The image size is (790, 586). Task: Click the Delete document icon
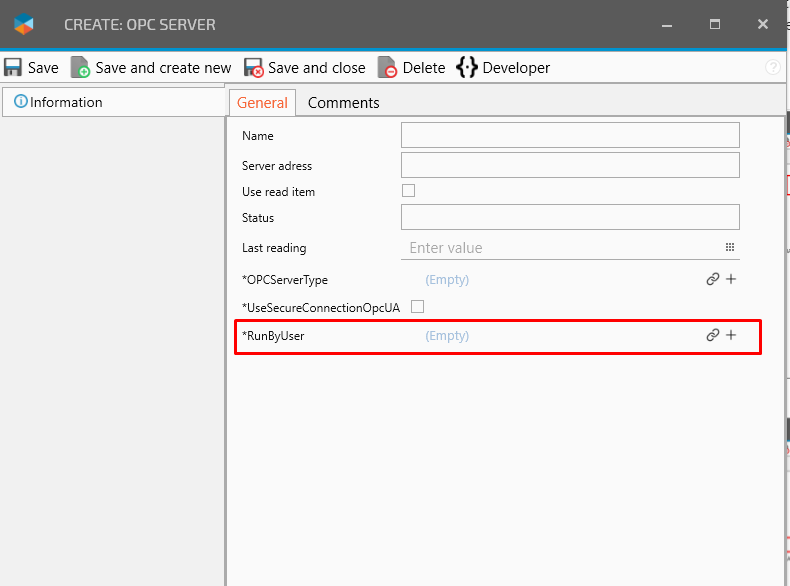(x=388, y=68)
